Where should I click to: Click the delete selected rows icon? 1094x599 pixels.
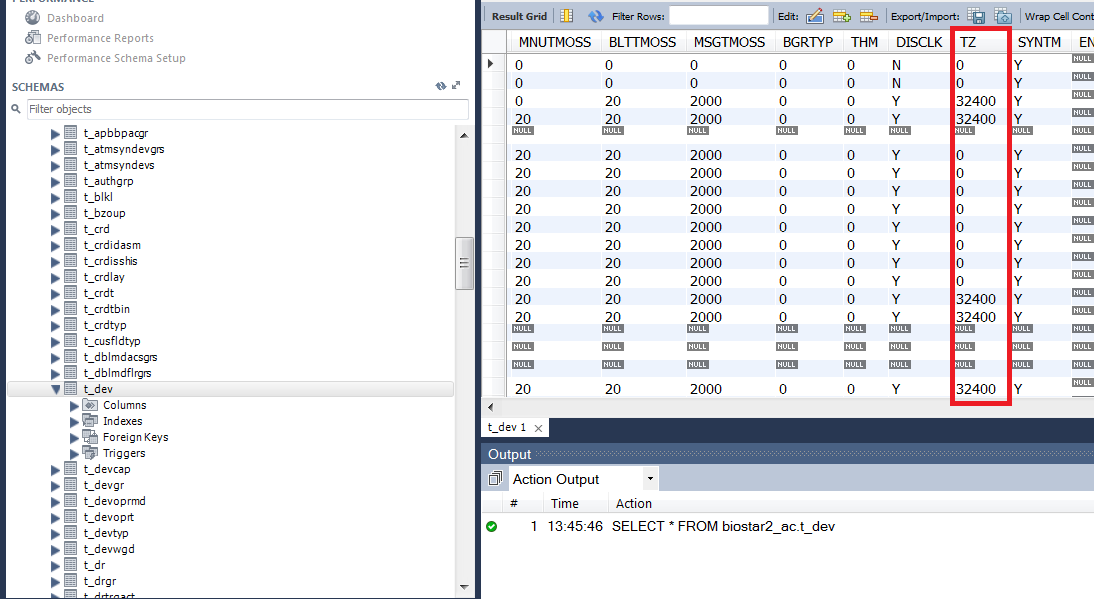(x=868, y=16)
